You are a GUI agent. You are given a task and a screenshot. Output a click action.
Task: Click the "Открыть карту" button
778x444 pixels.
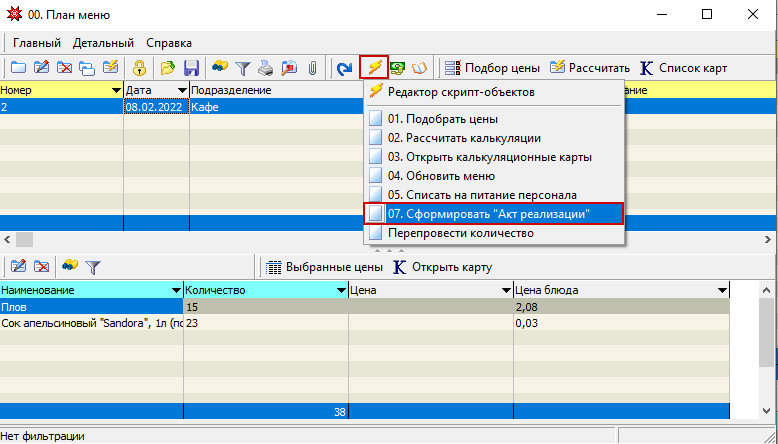click(x=440, y=267)
